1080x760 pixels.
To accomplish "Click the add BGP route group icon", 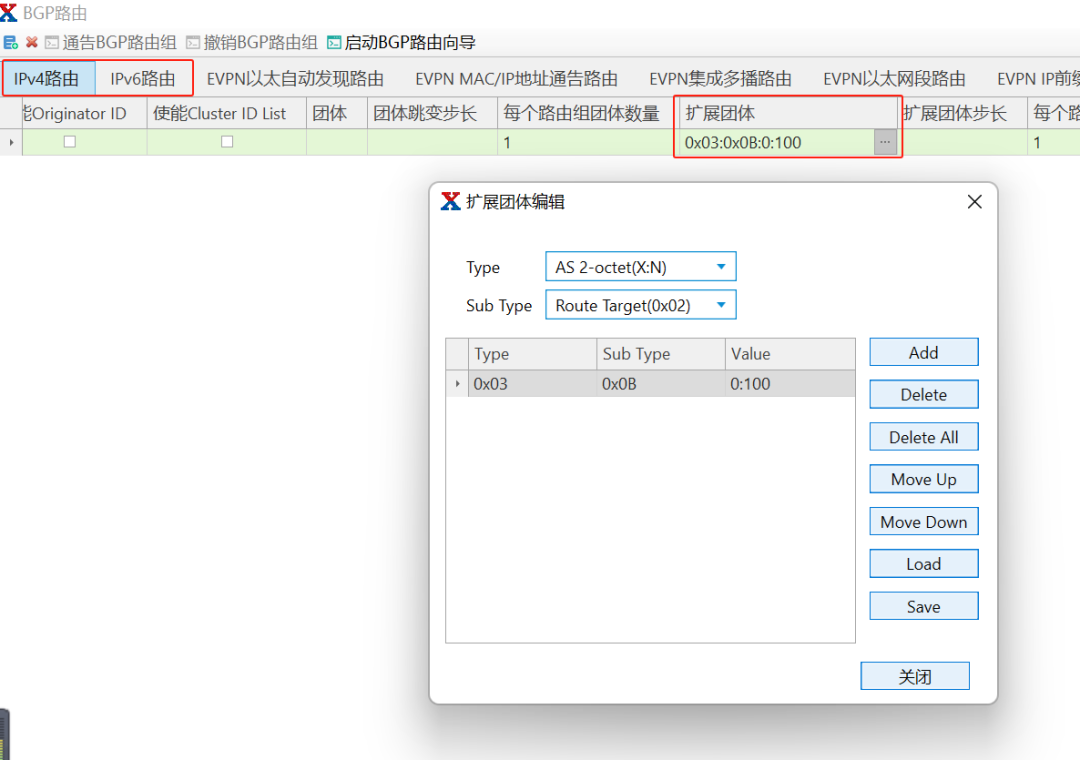I will 10,43.
